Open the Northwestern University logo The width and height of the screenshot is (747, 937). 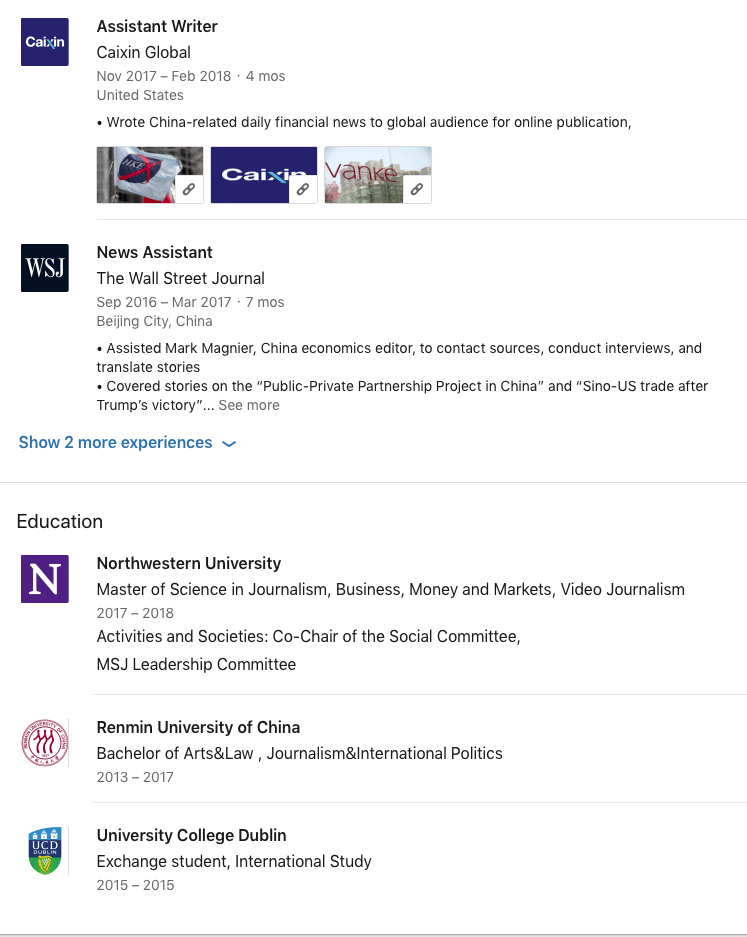point(45,579)
